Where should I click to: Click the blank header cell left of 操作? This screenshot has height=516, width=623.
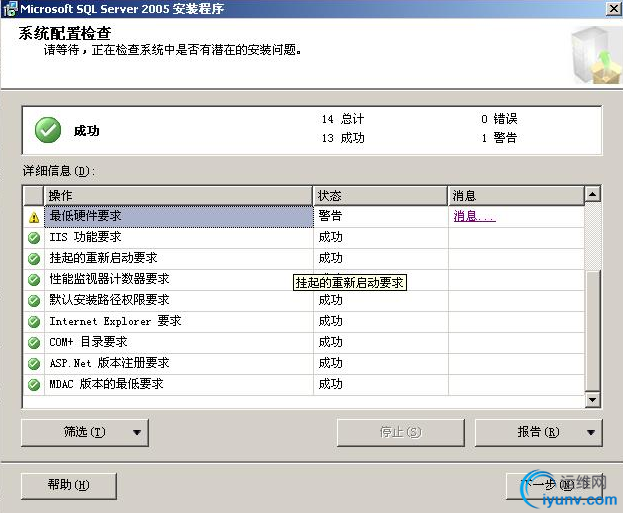click(34, 196)
